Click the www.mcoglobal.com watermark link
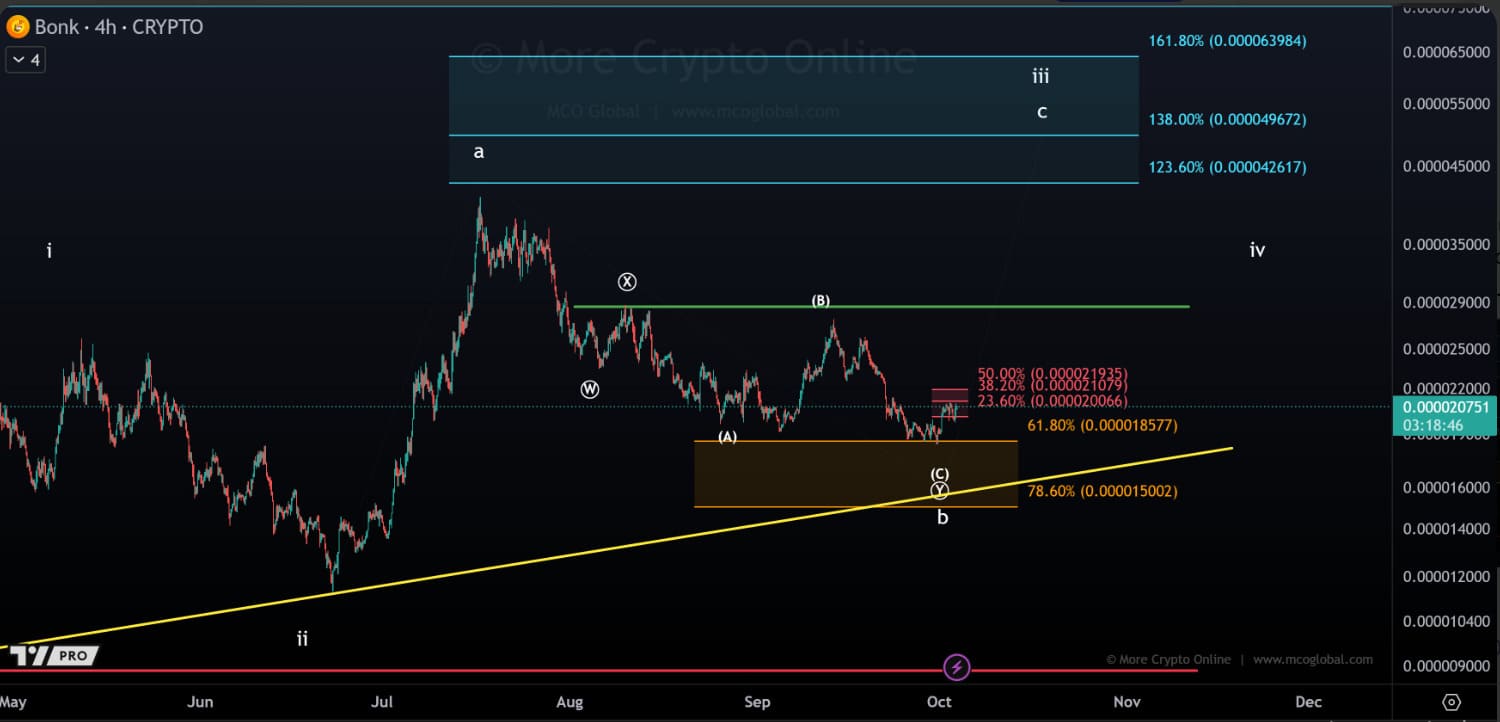The image size is (1500, 722). (1312, 660)
